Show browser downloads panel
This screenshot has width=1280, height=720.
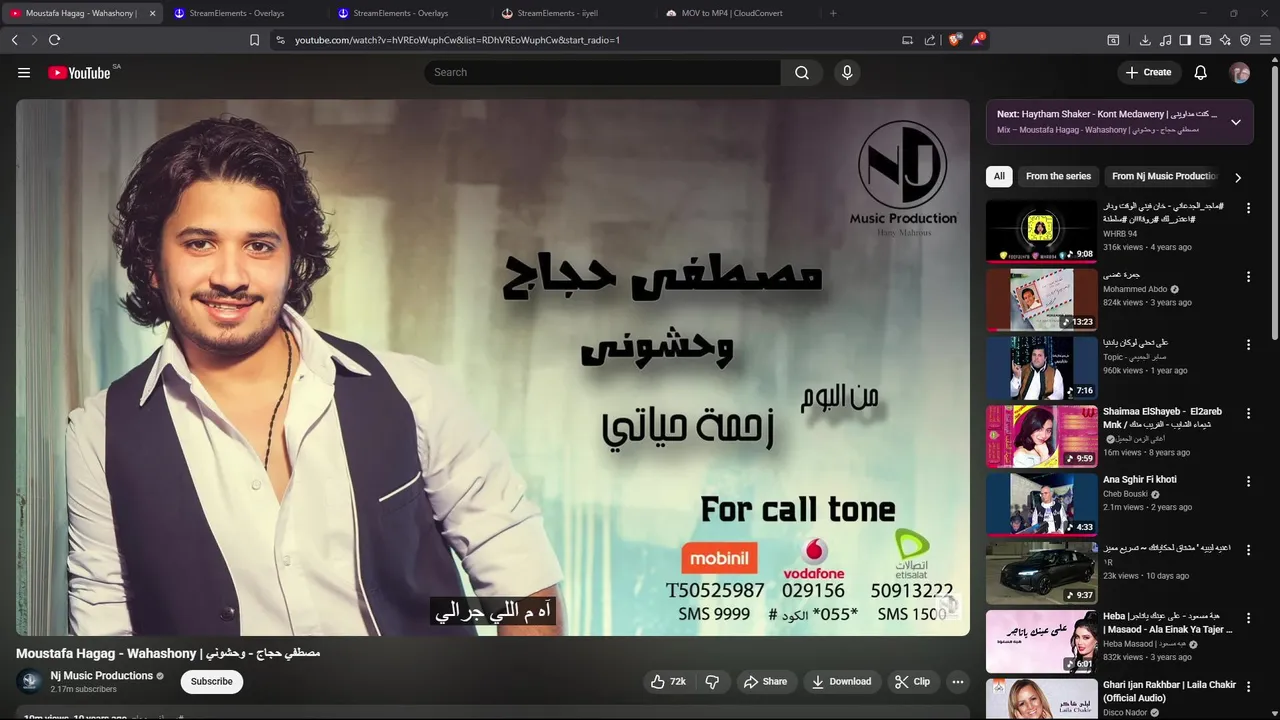(x=1145, y=40)
